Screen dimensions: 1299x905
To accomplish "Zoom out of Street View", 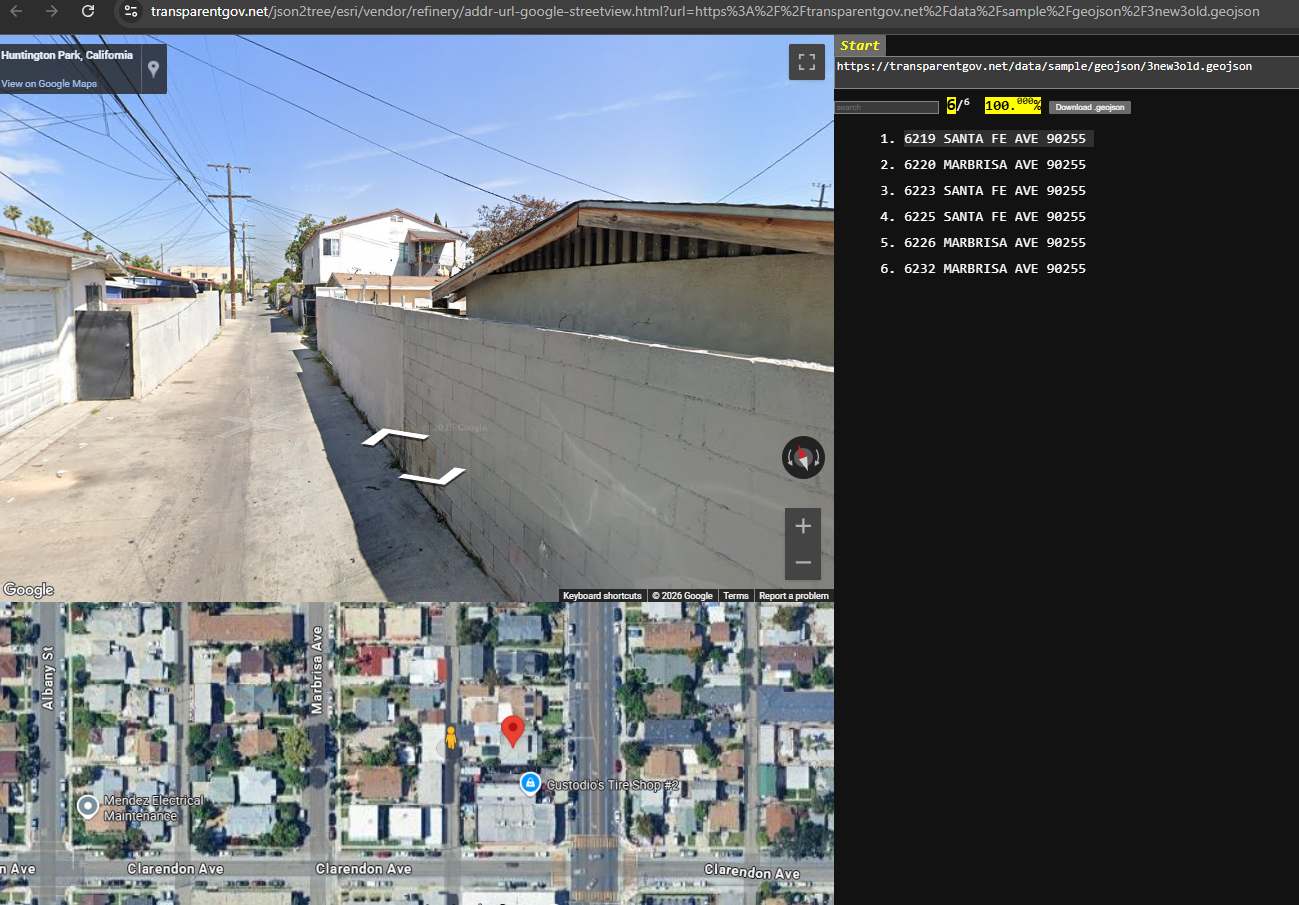I will click(802, 563).
